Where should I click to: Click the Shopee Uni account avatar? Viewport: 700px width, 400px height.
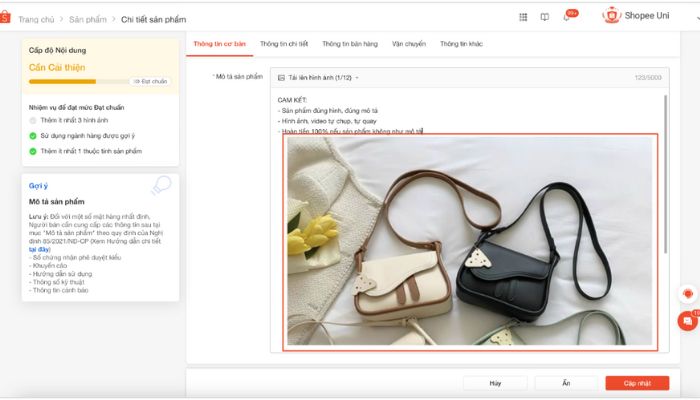(612, 16)
